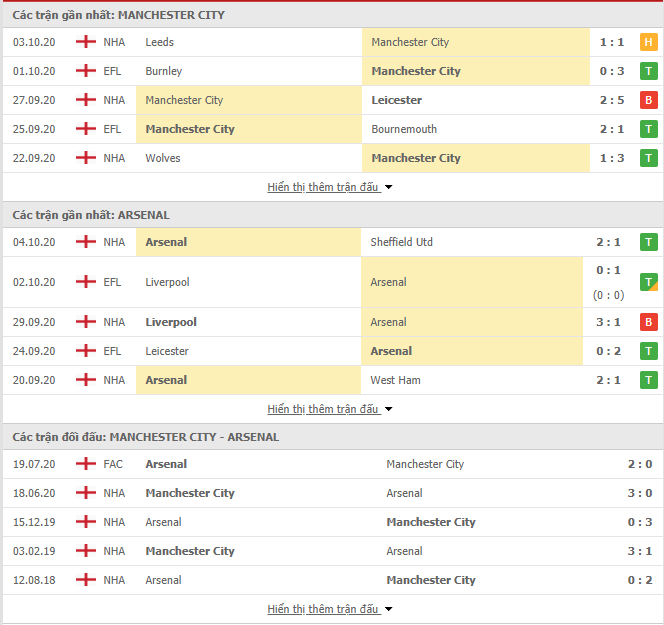The width and height of the screenshot is (664, 625).
Task: Open Manchester City vs Leicester 2:5 score
Action: (x=611, y=100)
